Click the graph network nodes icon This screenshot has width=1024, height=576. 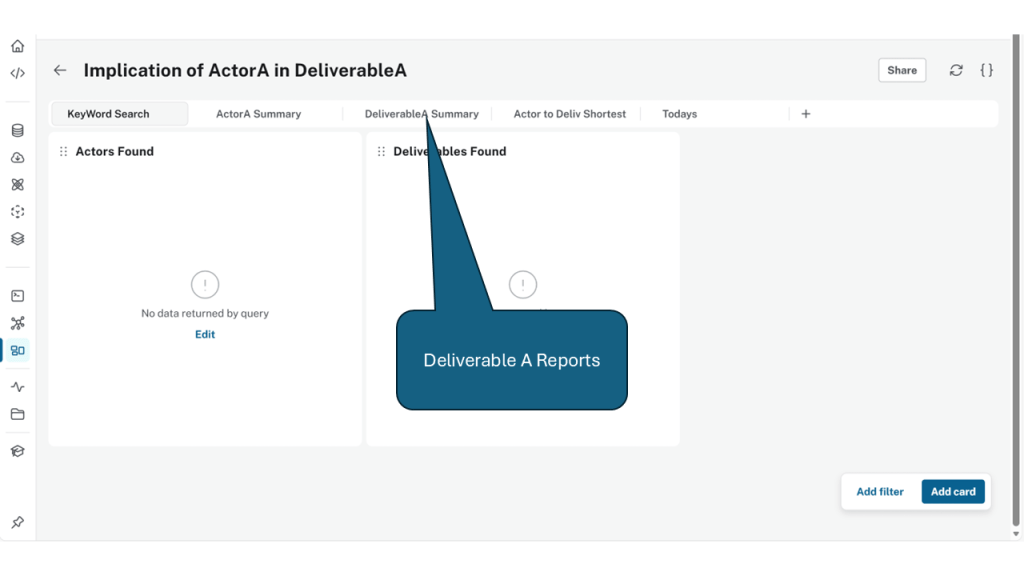click(17, 323)
